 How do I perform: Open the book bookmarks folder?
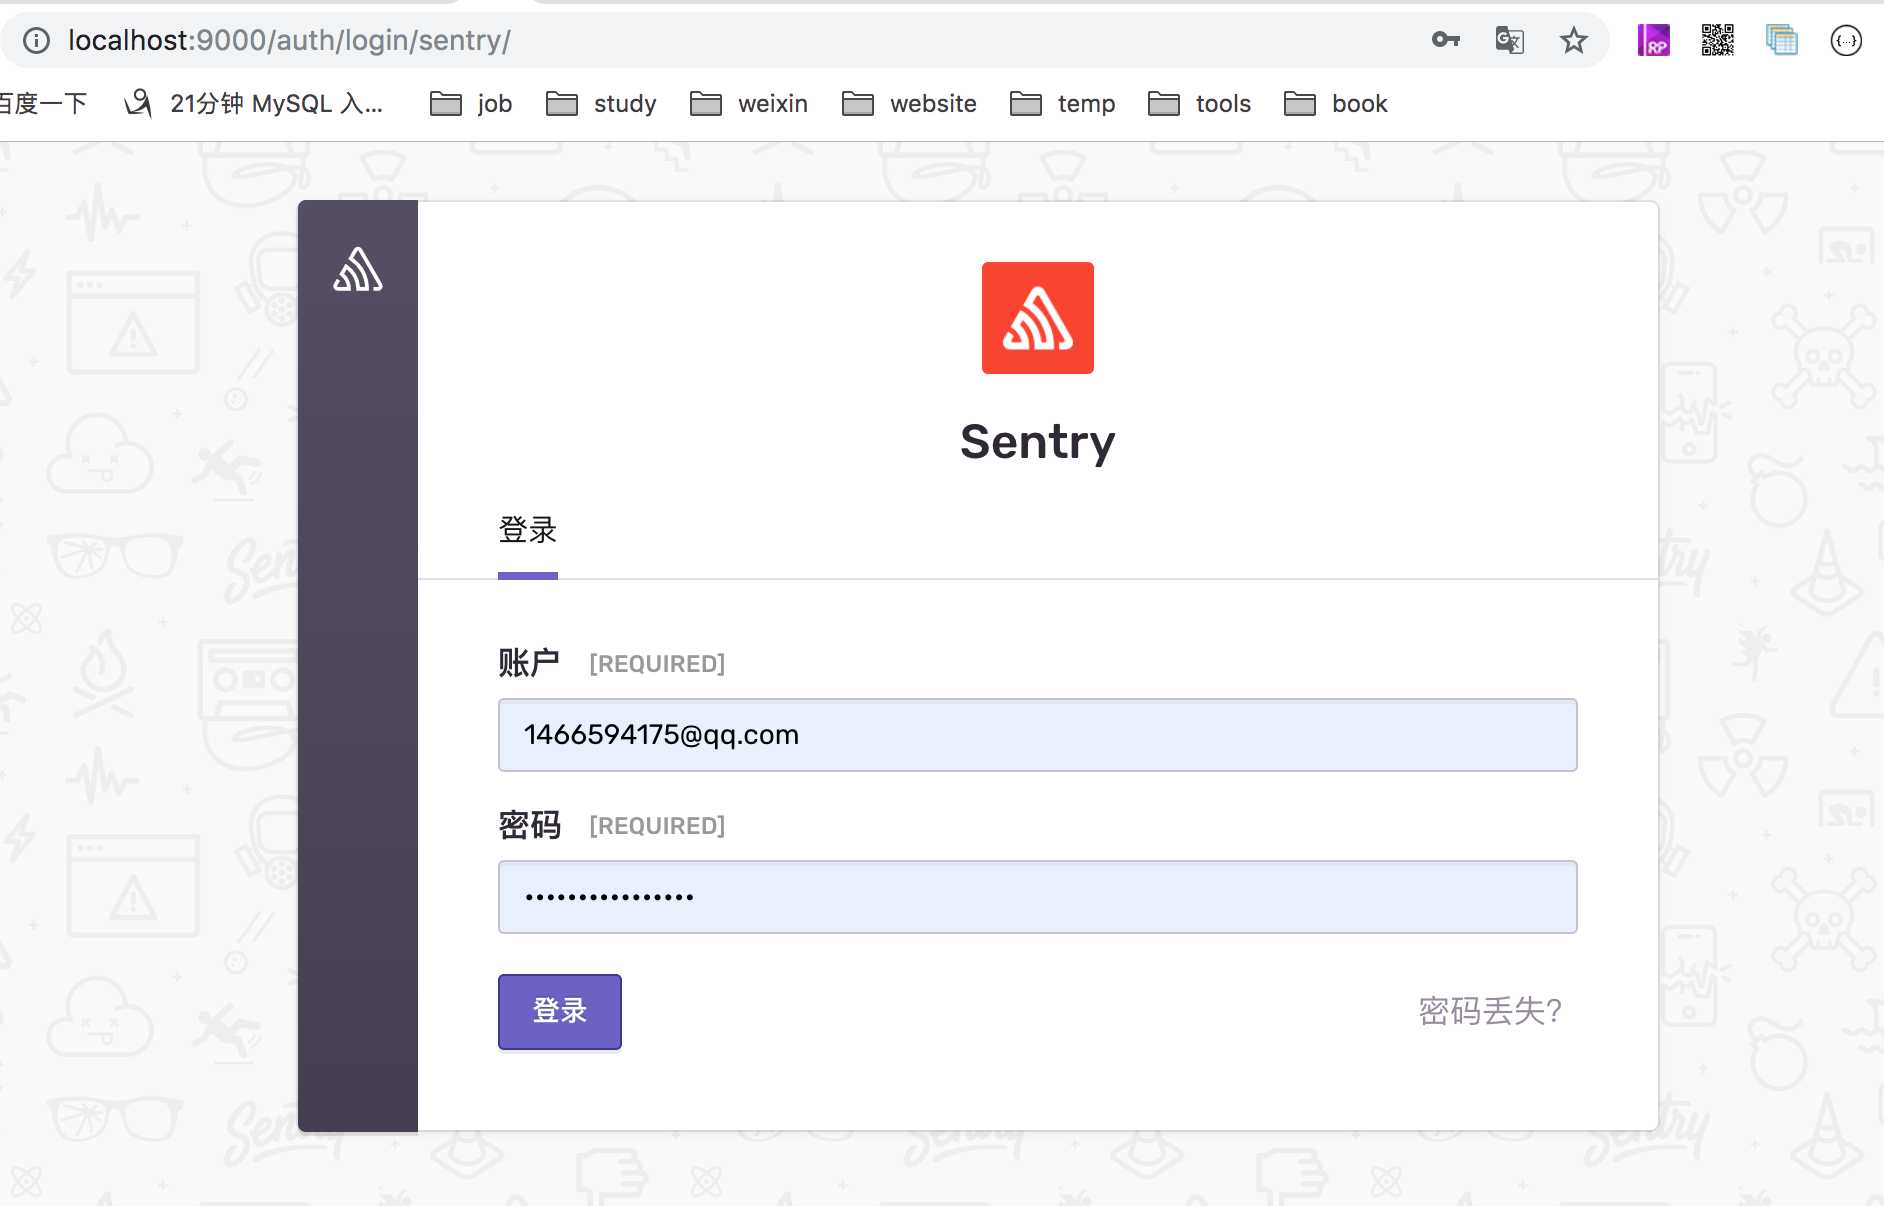tap(1335, 104)
